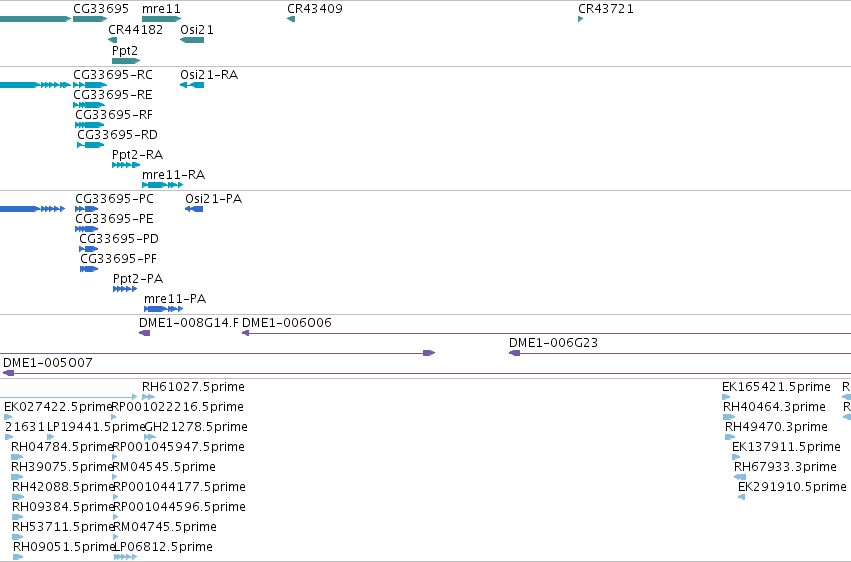
Task: Click the EK165421.5prime EST feature
Action: click(x=726, y=397)
